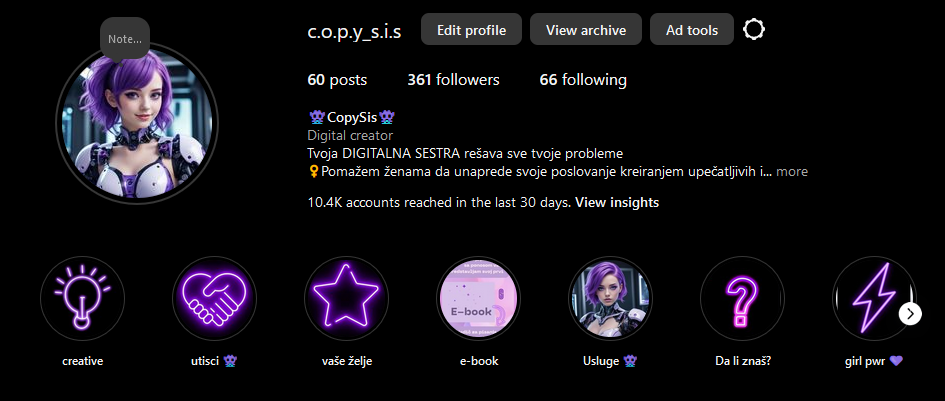The image size is (945, 401).
Task: Open the creative lightbulb highlight
Action: (x=83, y=298)
